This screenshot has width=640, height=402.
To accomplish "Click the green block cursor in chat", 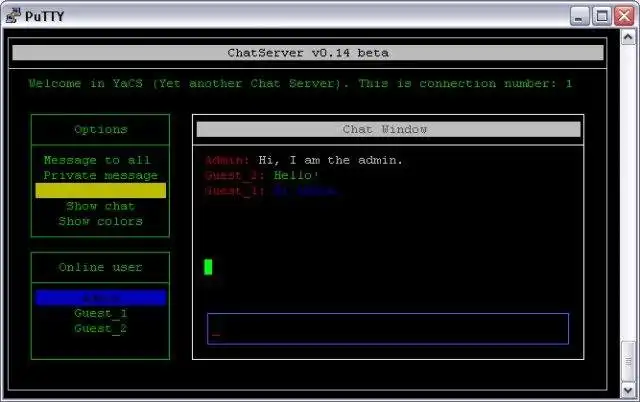I will [208, 267].
